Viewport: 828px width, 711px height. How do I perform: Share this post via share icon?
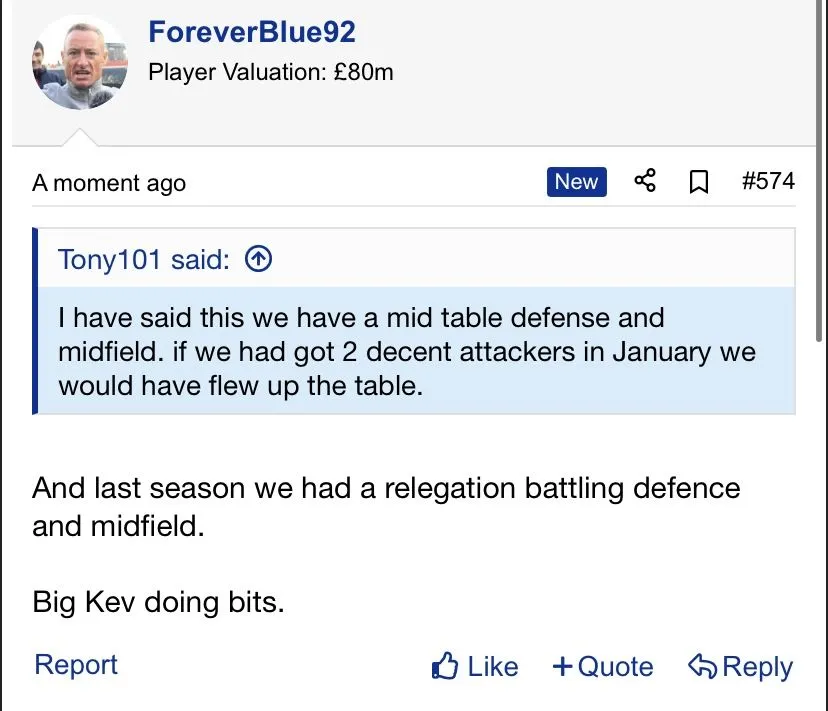[x=645, y=181]
